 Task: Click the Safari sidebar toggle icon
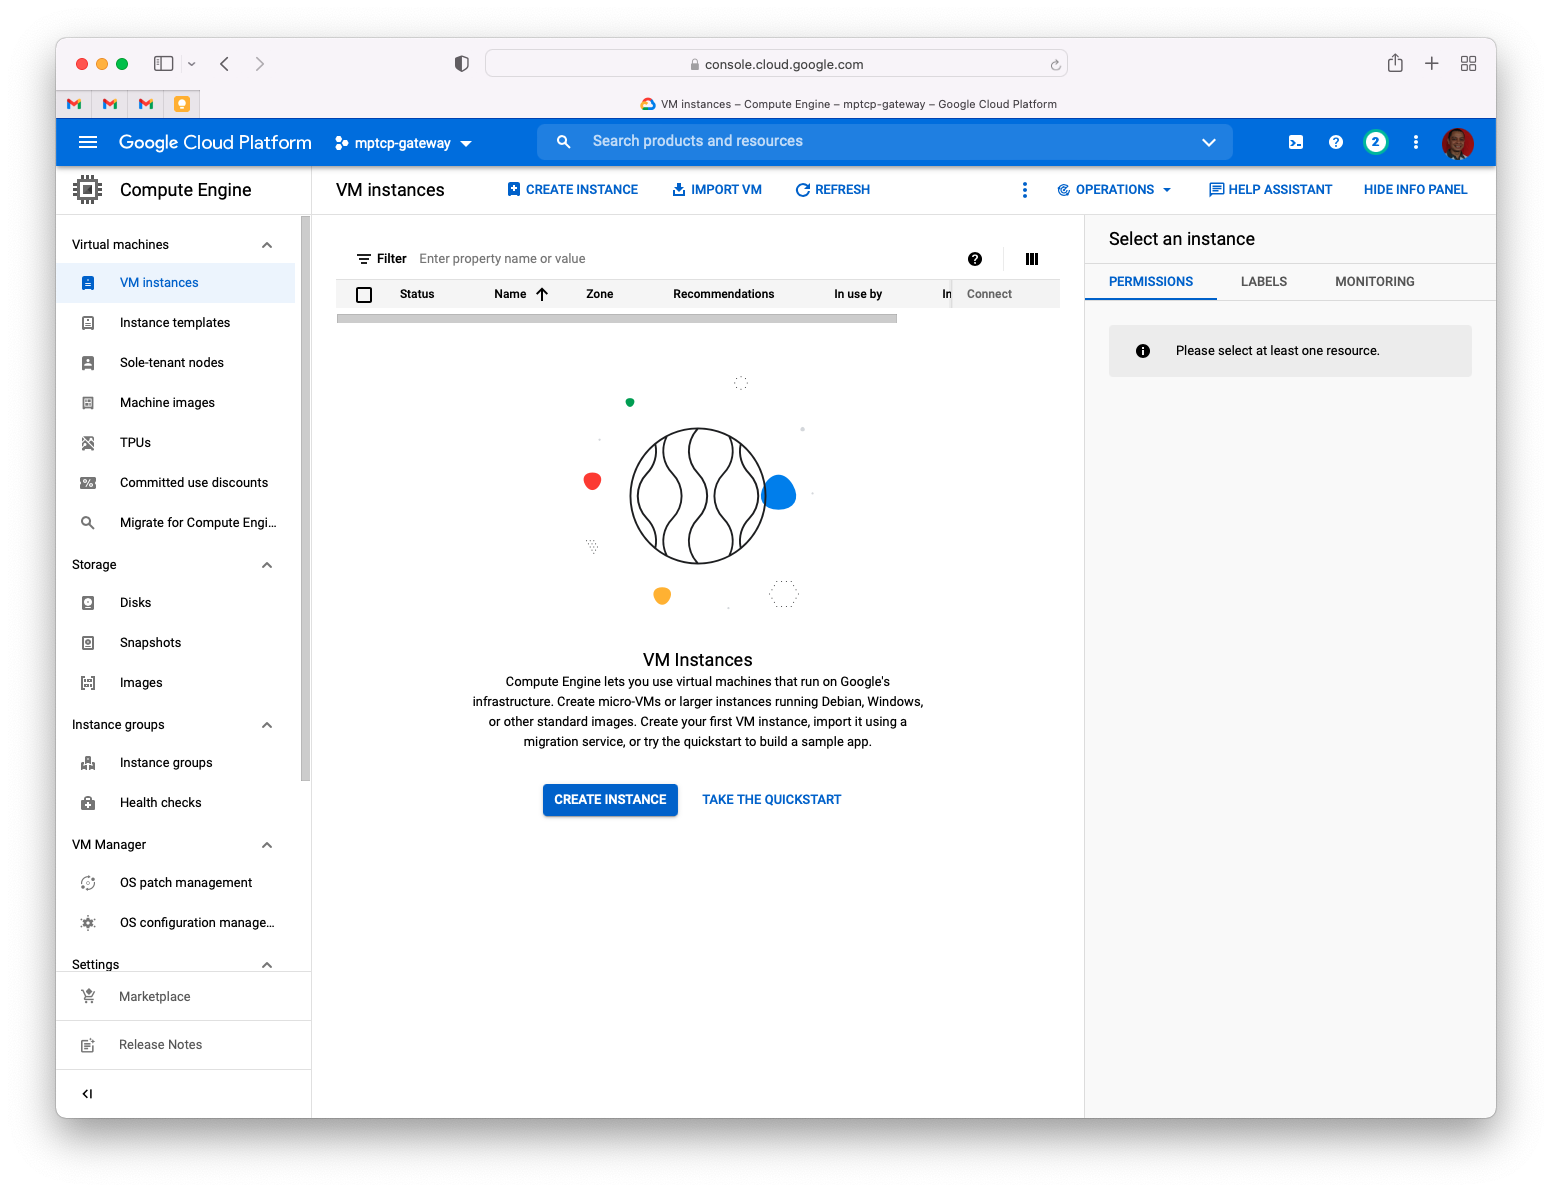[164, 64]
